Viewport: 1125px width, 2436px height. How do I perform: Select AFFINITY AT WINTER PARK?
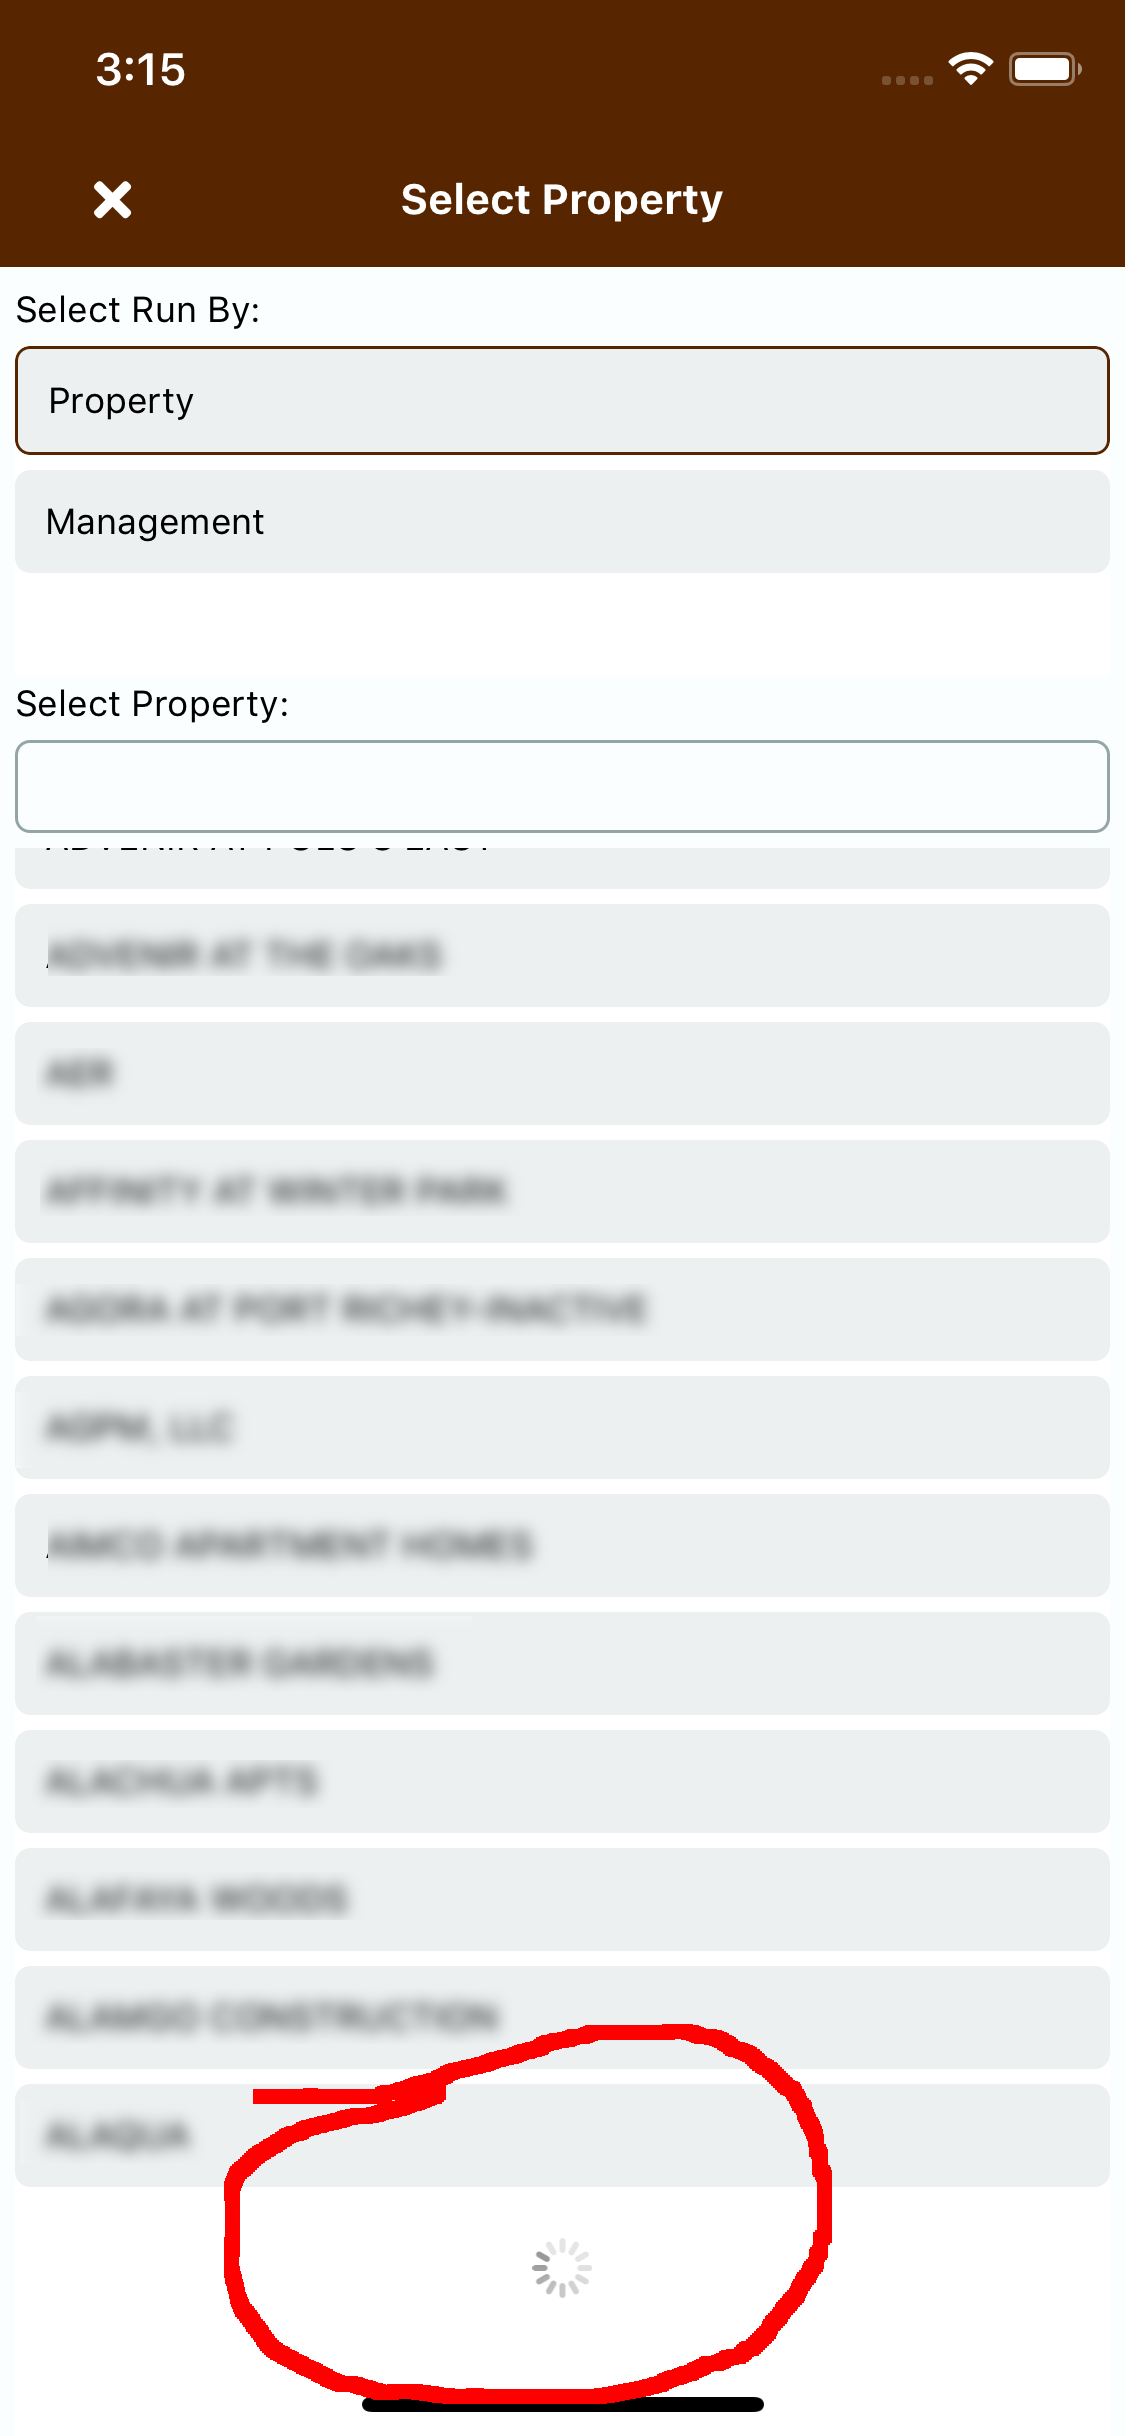click(x=562, y=1192)
